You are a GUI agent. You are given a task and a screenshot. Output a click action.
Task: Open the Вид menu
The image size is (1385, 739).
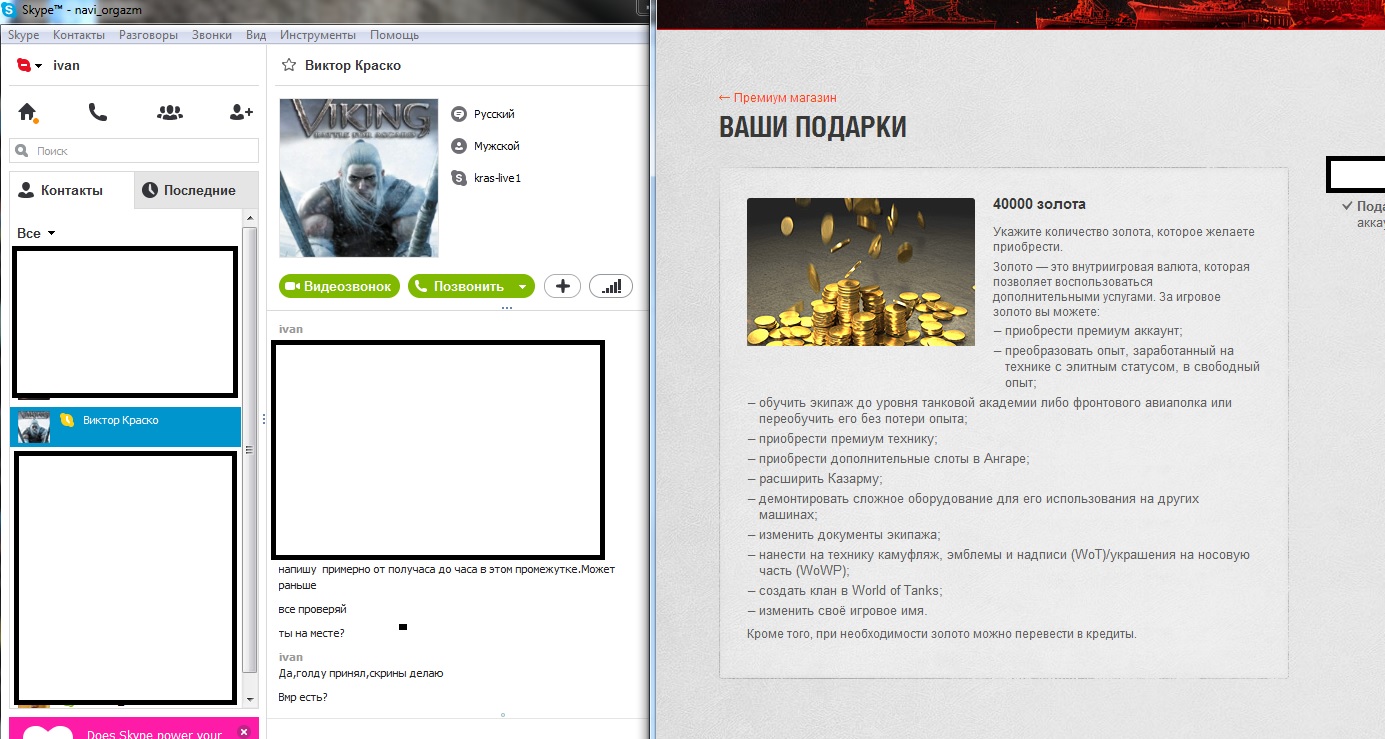pyautogui.click(x=256, y=35)
